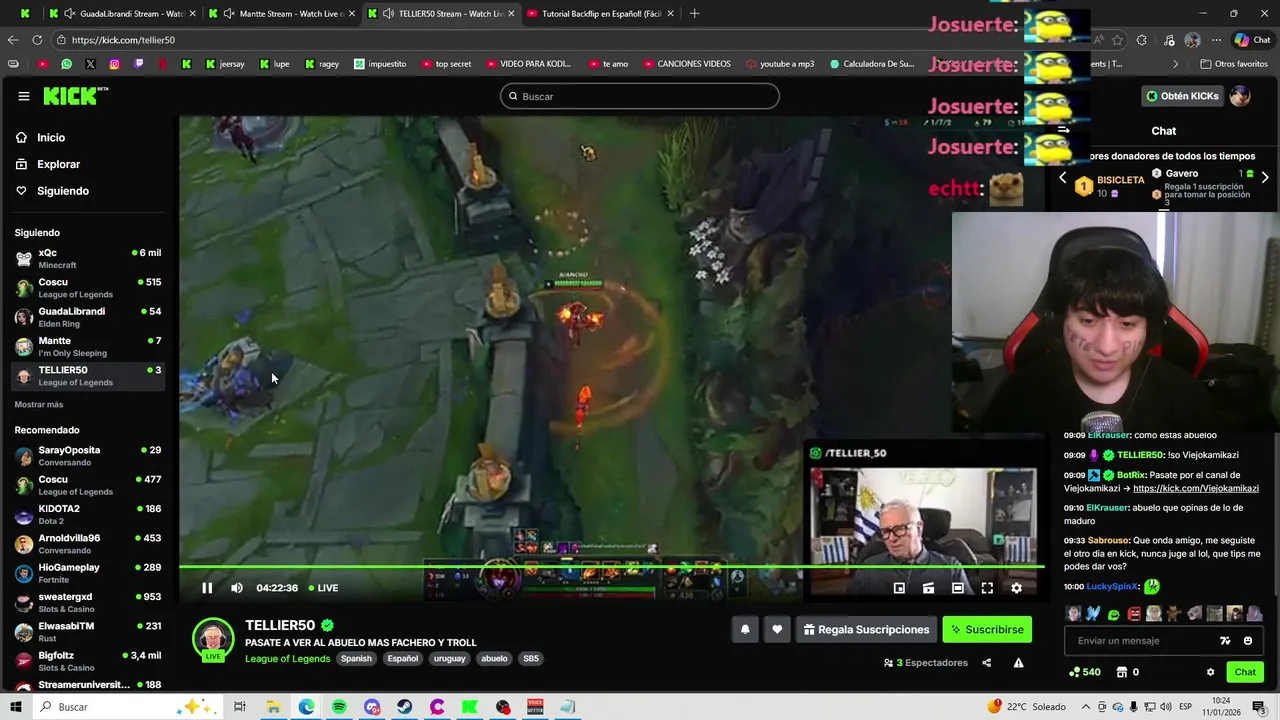The width and height of the screenshot is (1280, 720).
Task: Jump to LIVE indicator in player
Action: tap(323, 588)
